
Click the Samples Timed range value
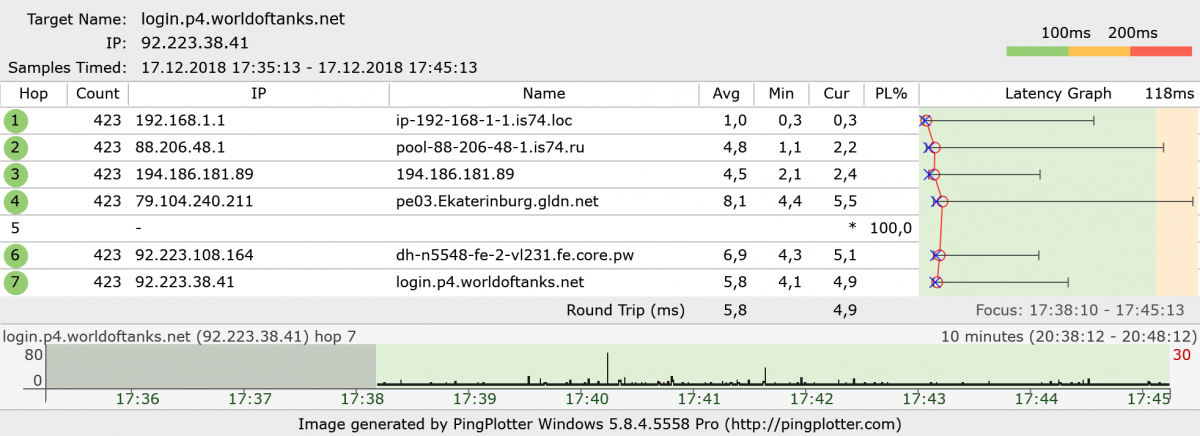point(309,68)
